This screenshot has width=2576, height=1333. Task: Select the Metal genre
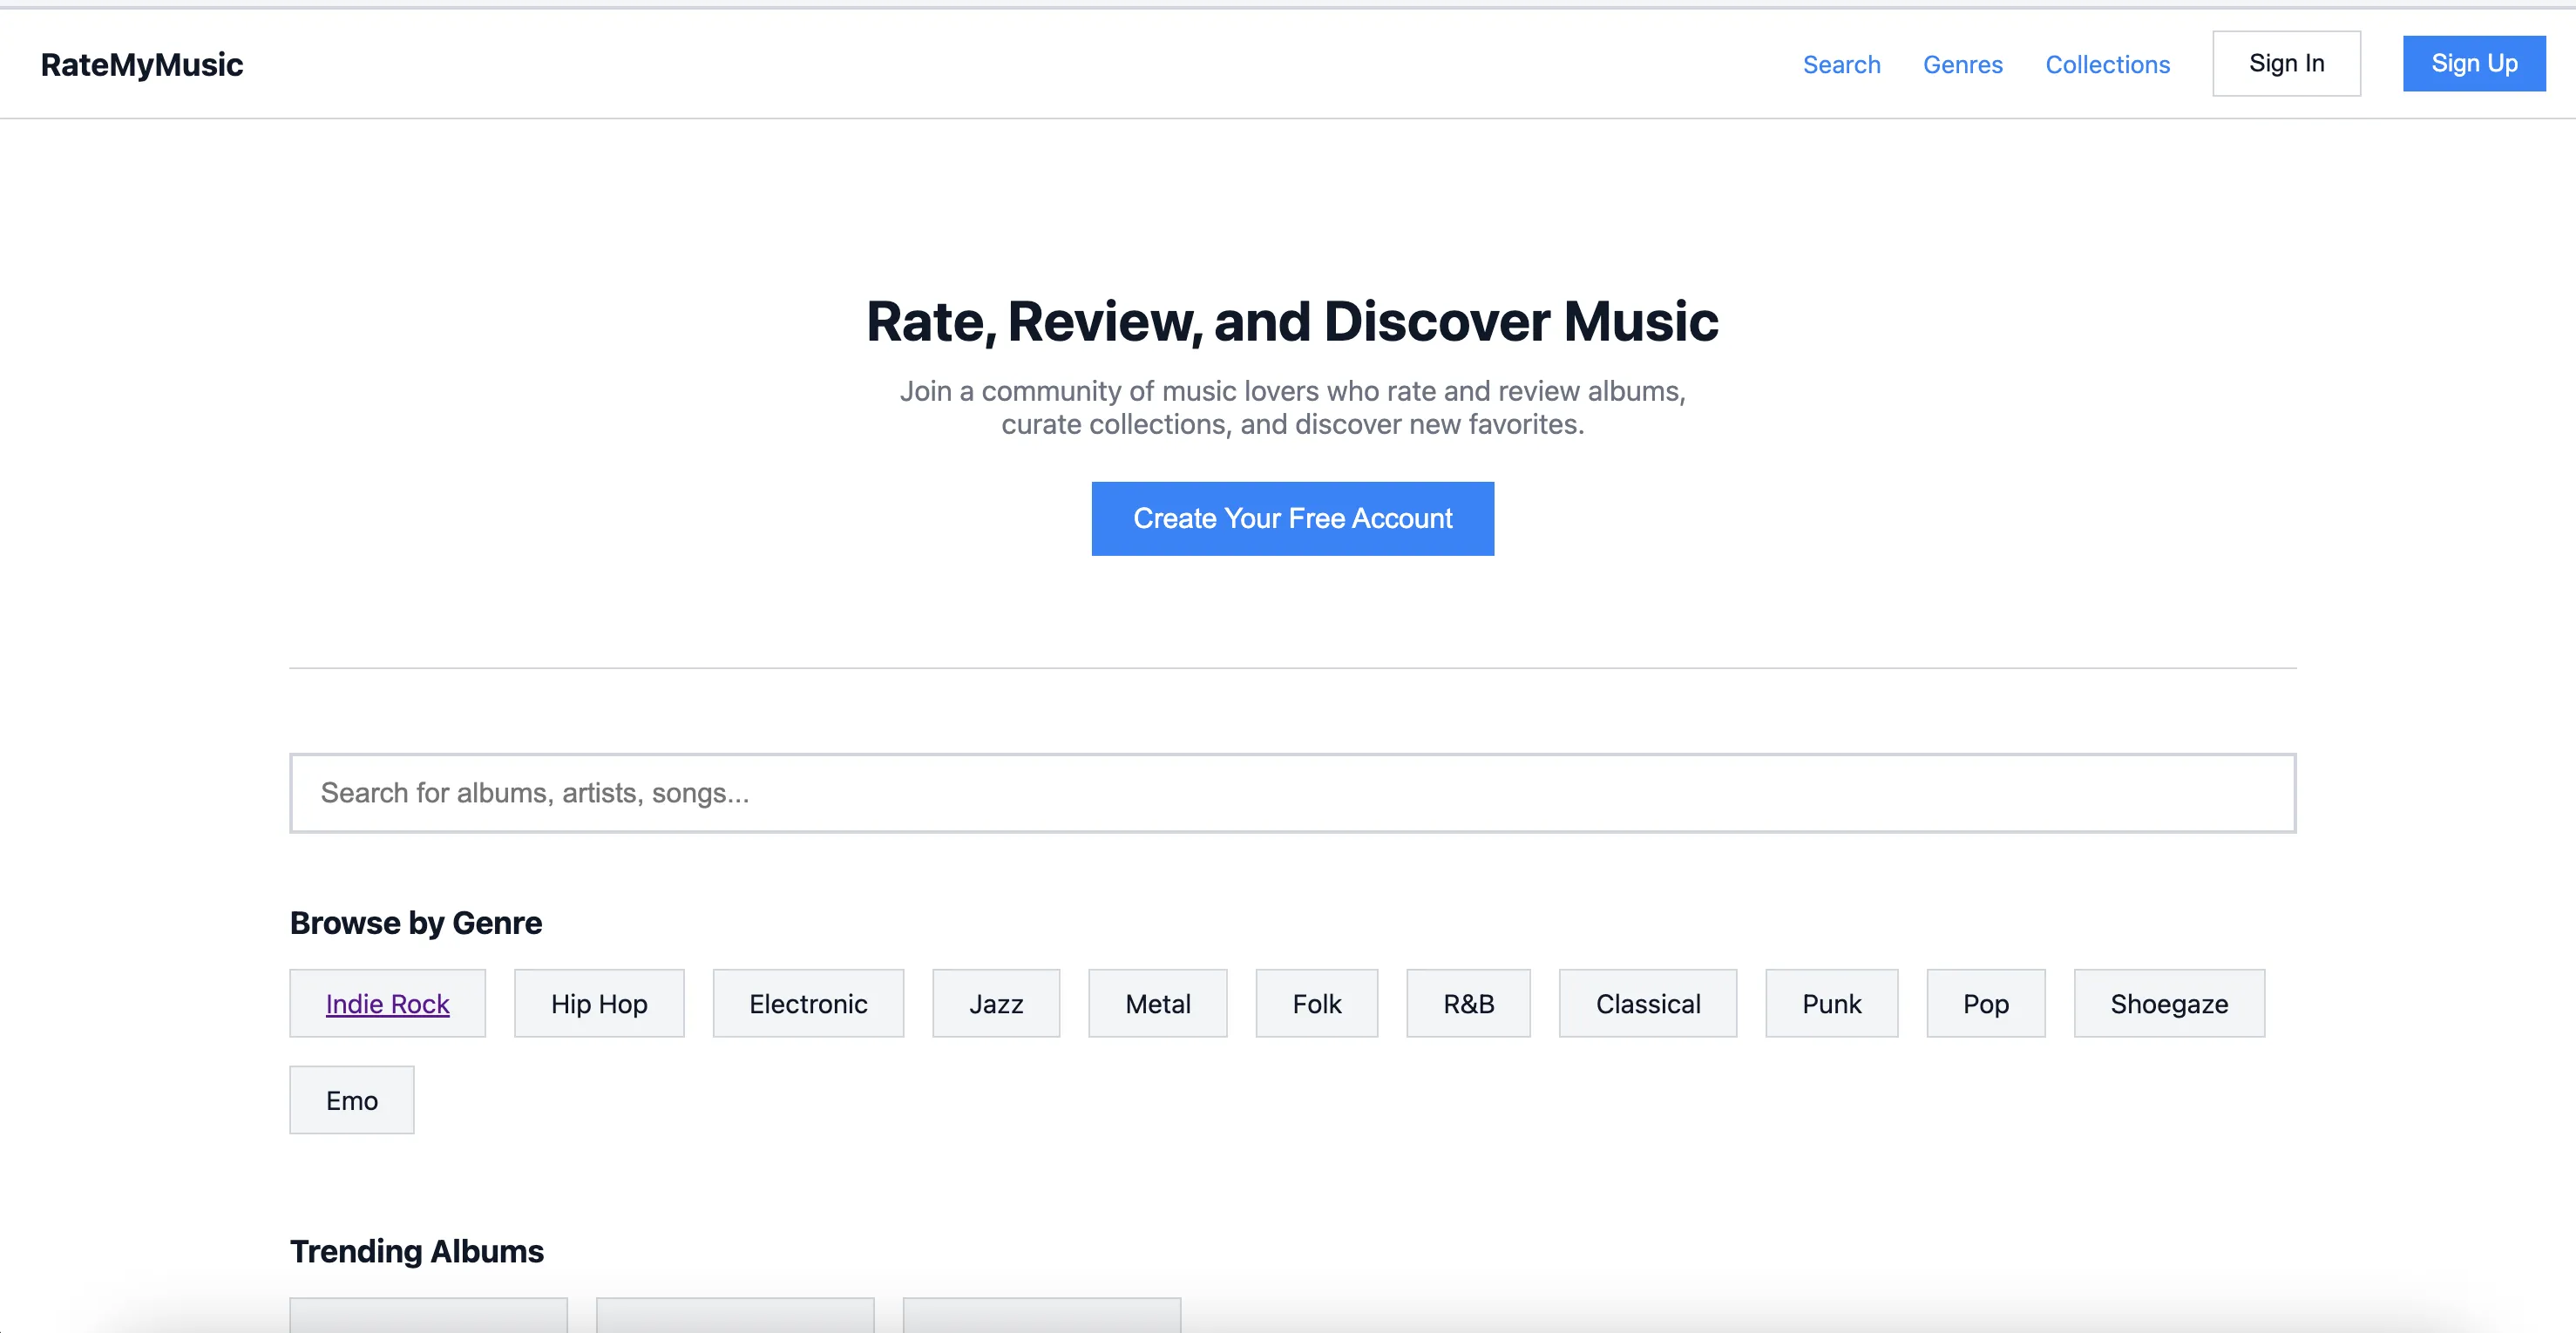point(1157,1003)
